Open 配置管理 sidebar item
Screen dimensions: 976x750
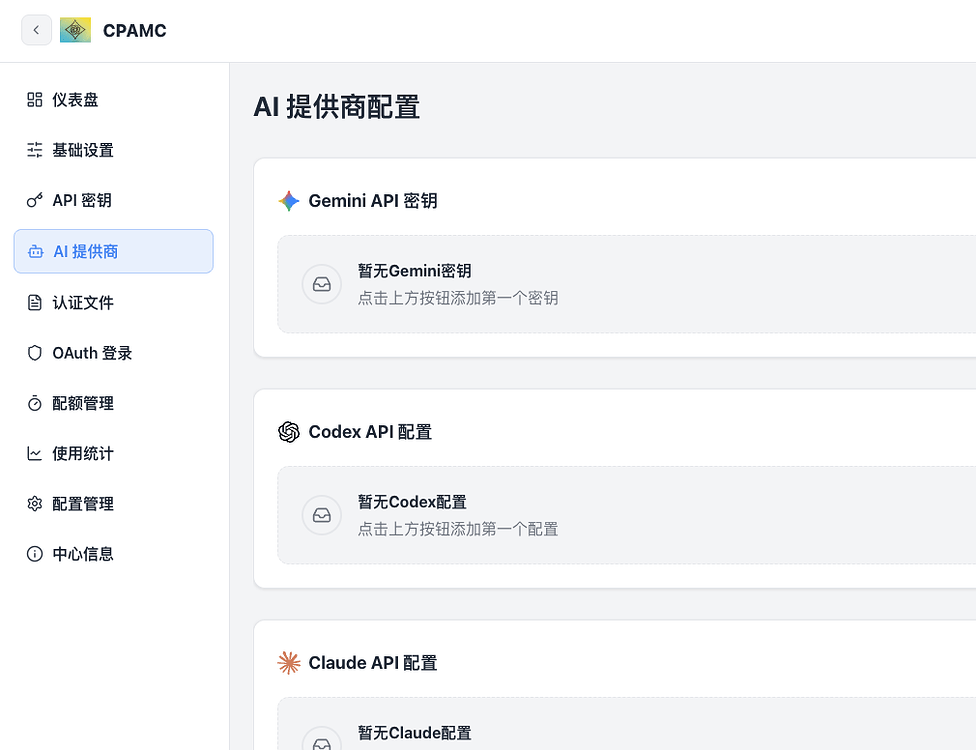(x=113, y=504)
